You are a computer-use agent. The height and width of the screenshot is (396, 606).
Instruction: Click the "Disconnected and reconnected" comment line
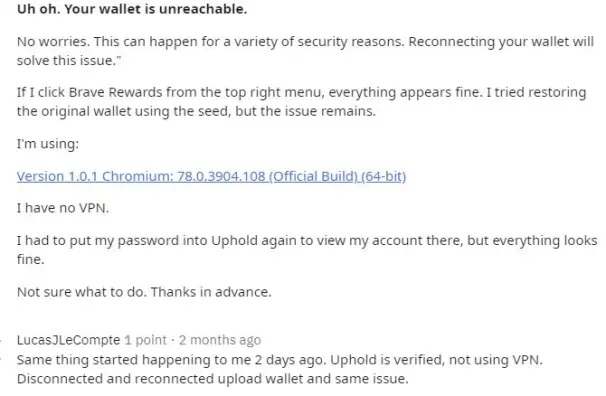(213, 379)
